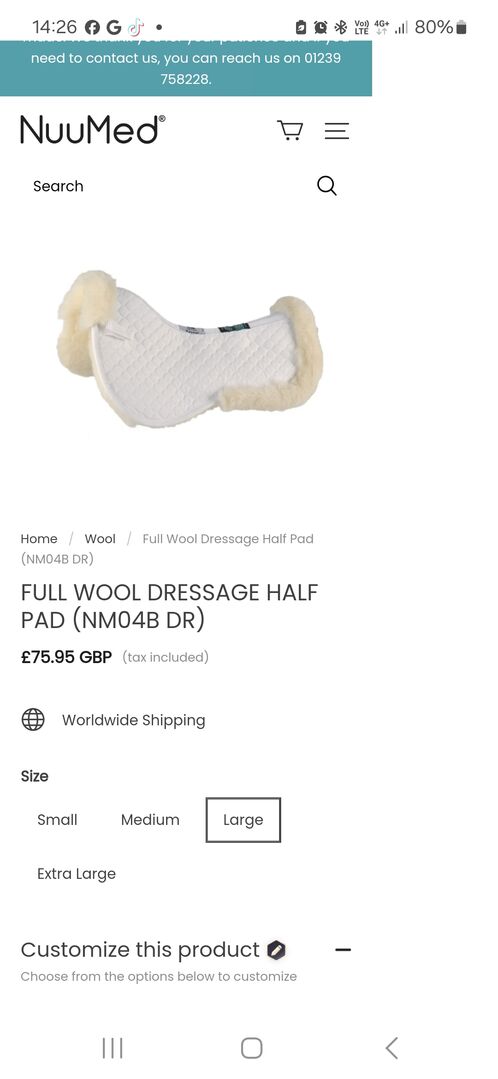Image resolution: width=498 pixels, height=1079 pixels.
Task: Focus the Search input field
Action: (x=172, y=186)
